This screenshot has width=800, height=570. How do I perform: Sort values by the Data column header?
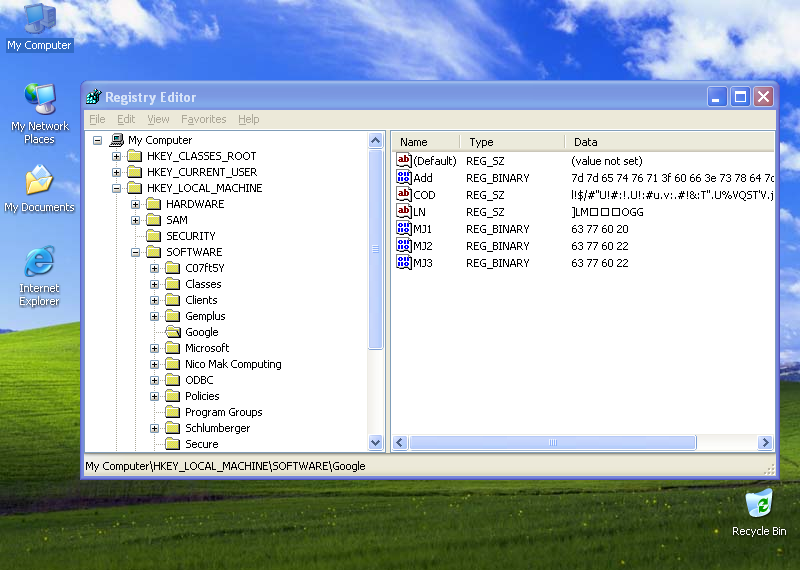669,142
